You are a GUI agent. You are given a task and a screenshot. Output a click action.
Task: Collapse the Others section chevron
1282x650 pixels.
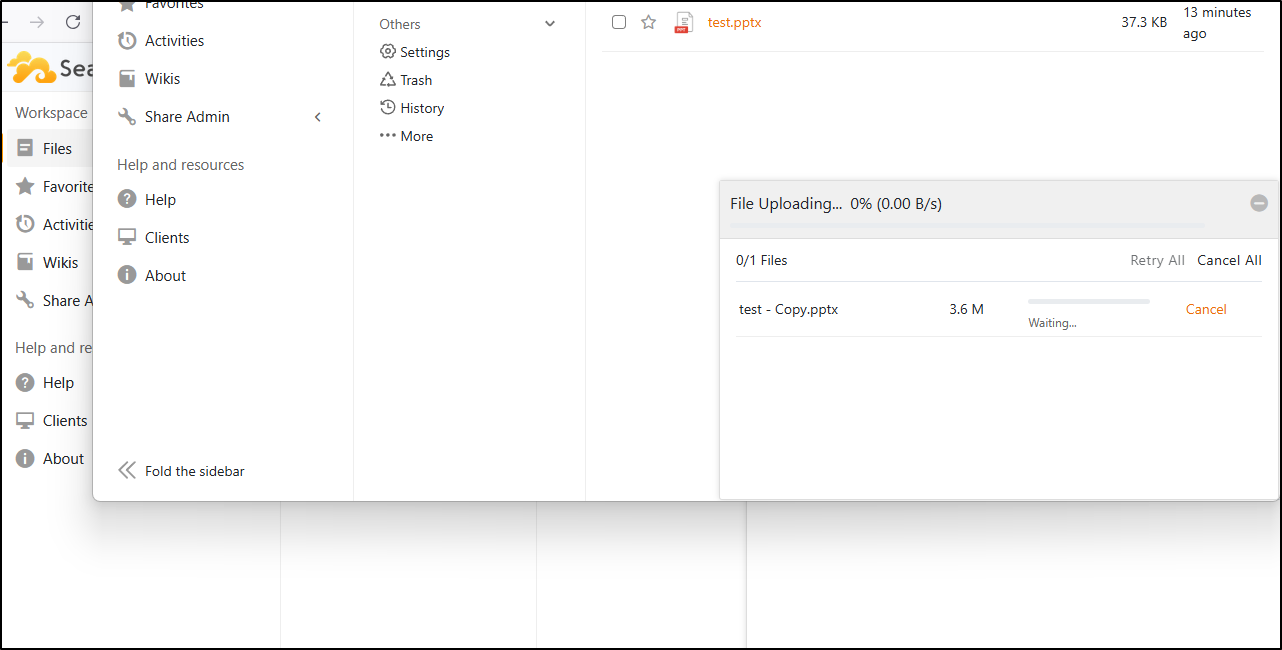[x=549, y=24]
